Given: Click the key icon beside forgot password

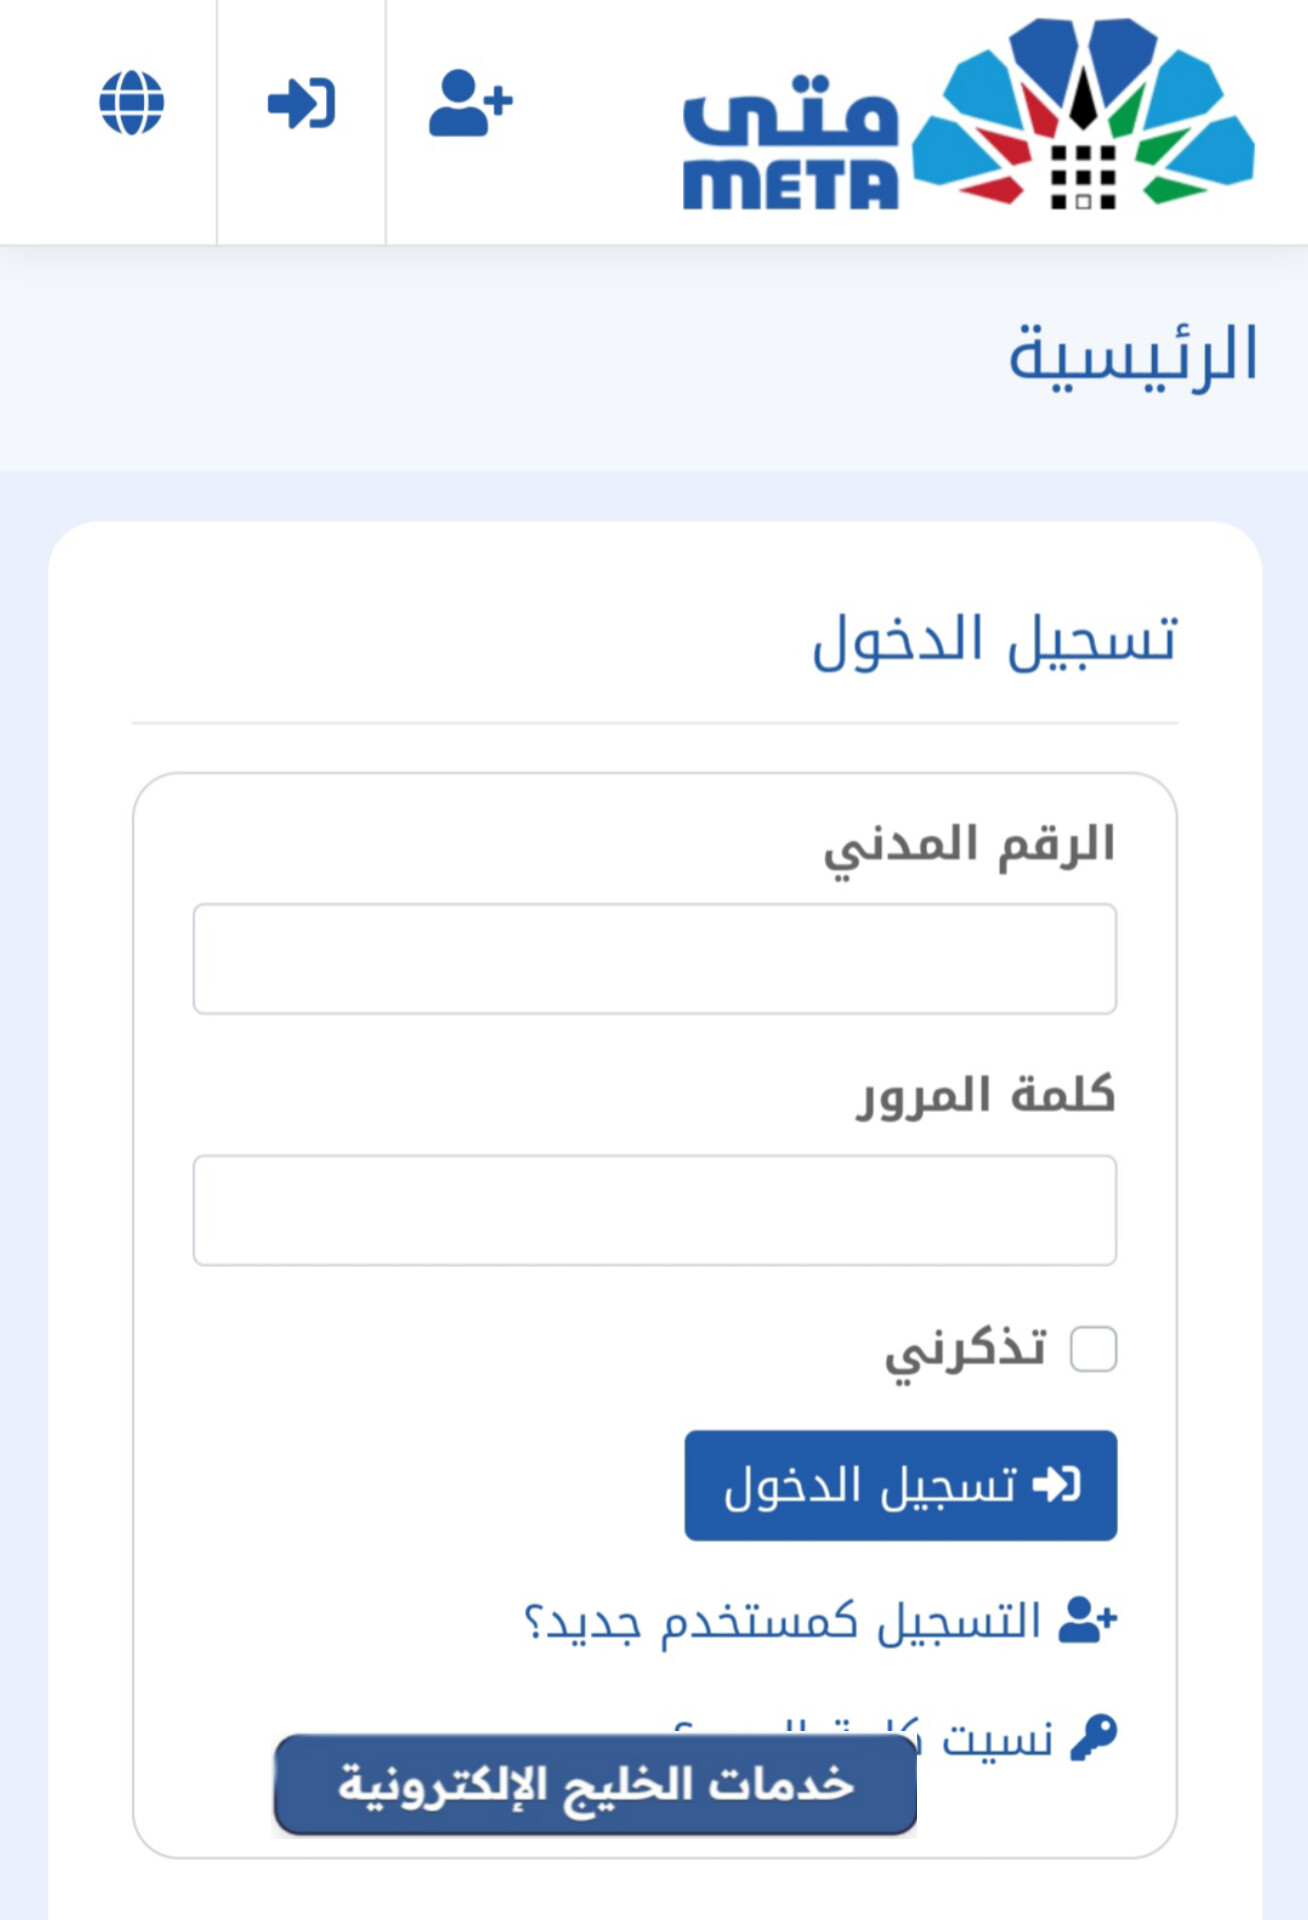Looking at the screenshot, I should [x=1093, y=1738].
